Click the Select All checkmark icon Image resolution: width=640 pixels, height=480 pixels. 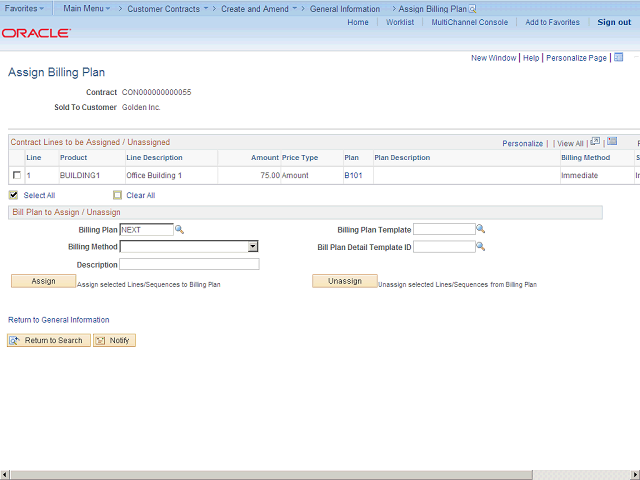click(x=14, y=195)
